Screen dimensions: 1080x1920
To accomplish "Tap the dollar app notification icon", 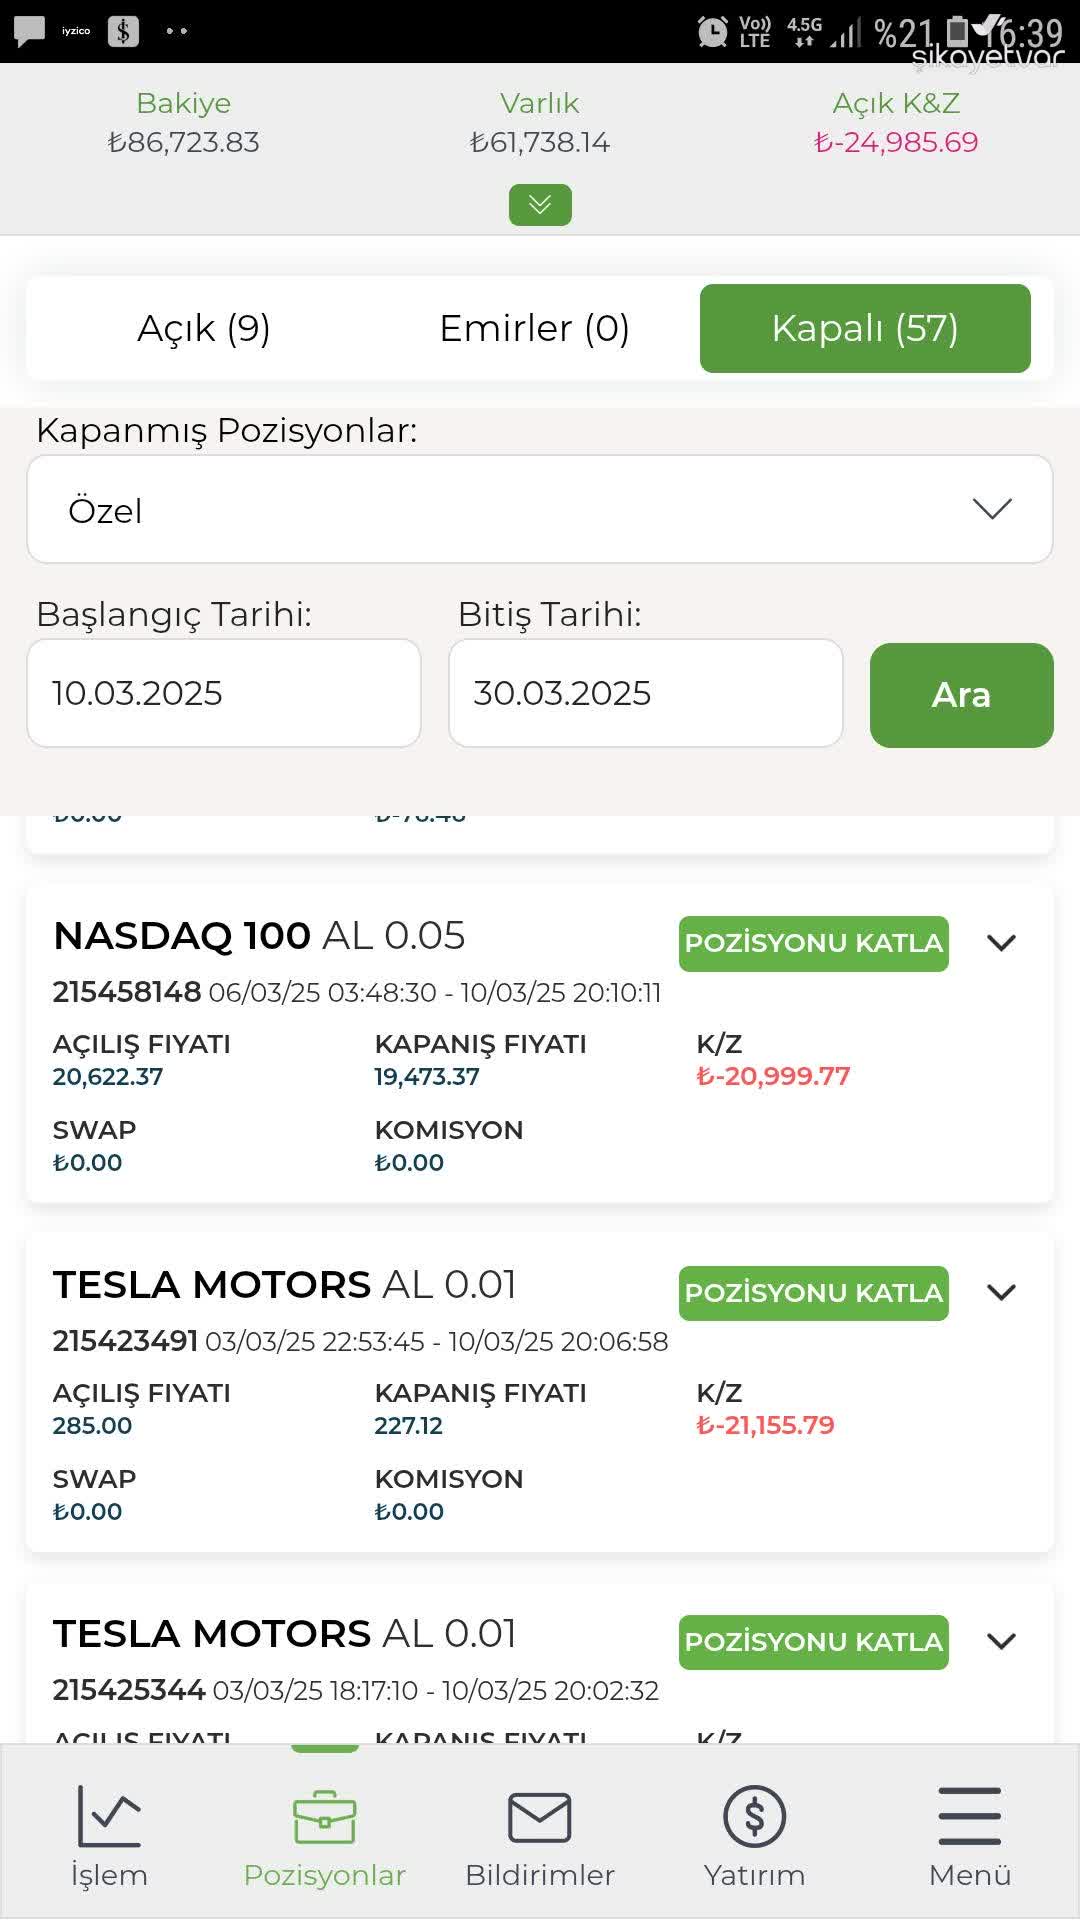I will click(123, 31).
